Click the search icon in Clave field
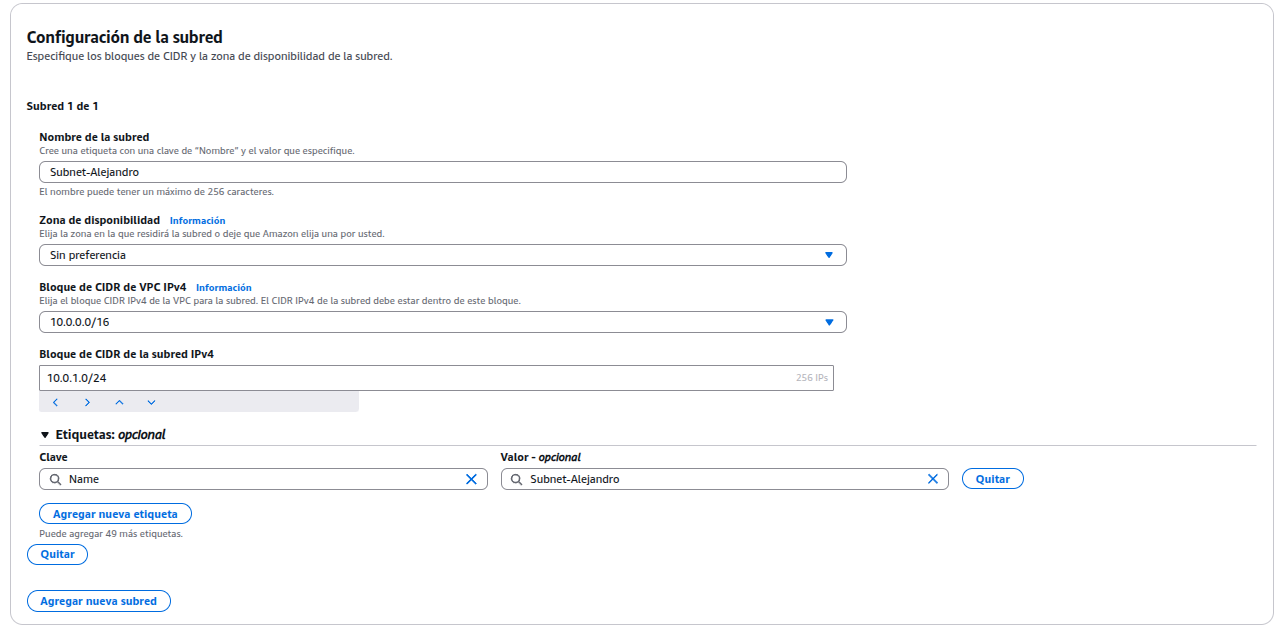1285x633 pixels. point(55,479)
